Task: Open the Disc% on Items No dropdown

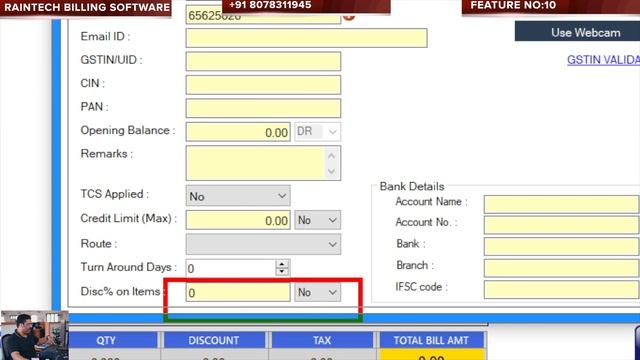Action: (x=317, y=292)
